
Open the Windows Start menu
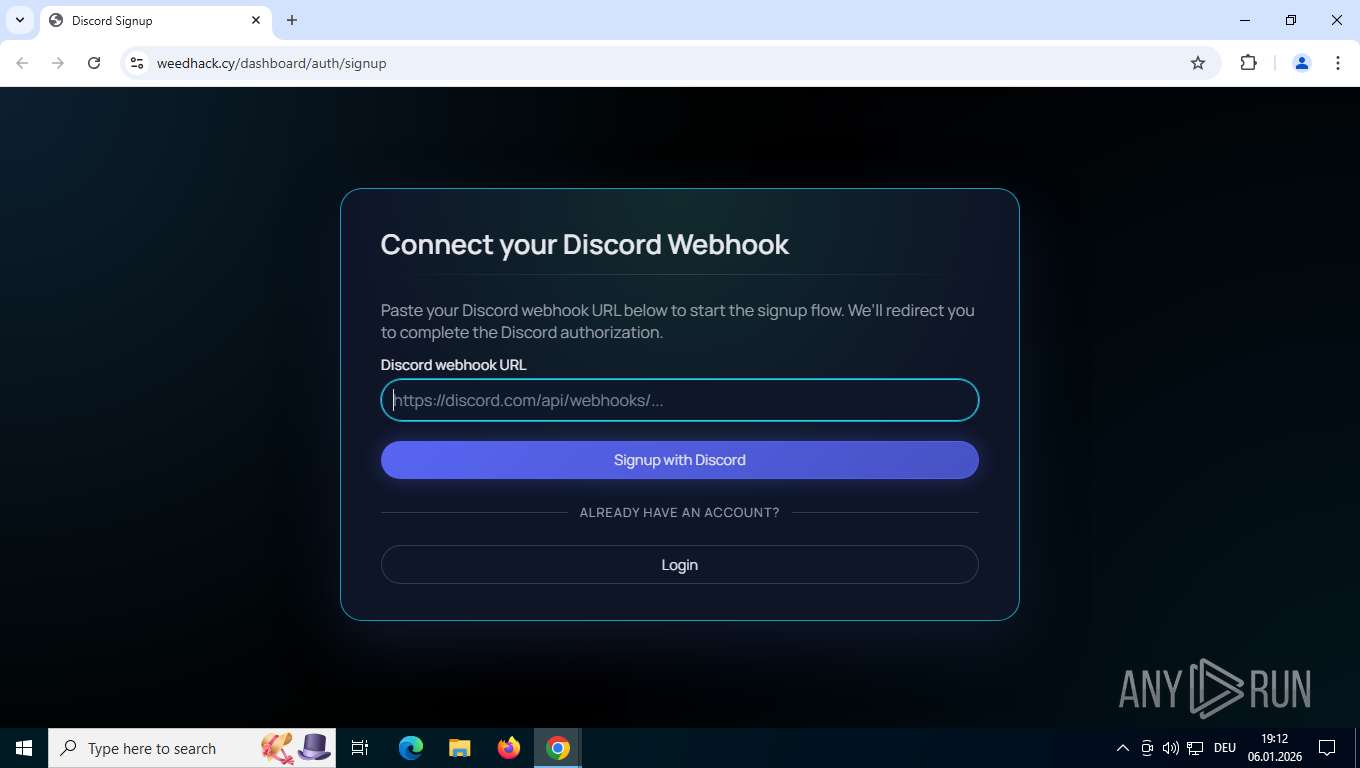click(x=24, y=748)
